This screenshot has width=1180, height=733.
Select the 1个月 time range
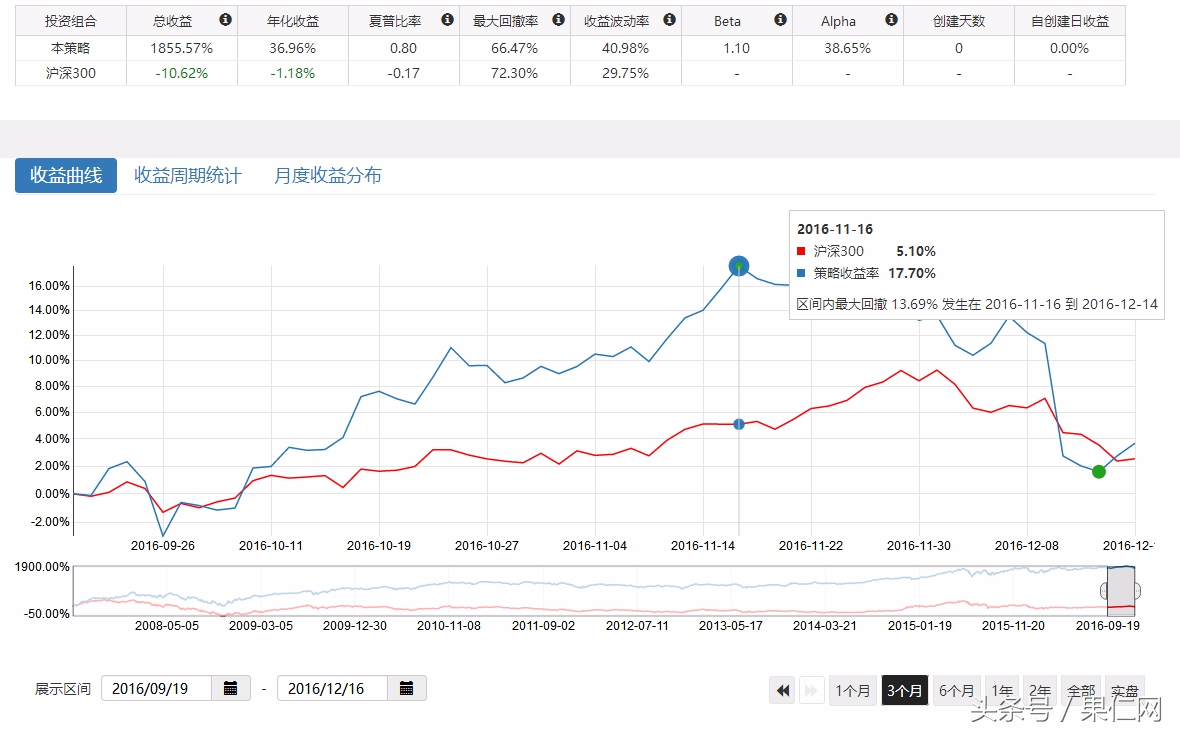[852, 690]
